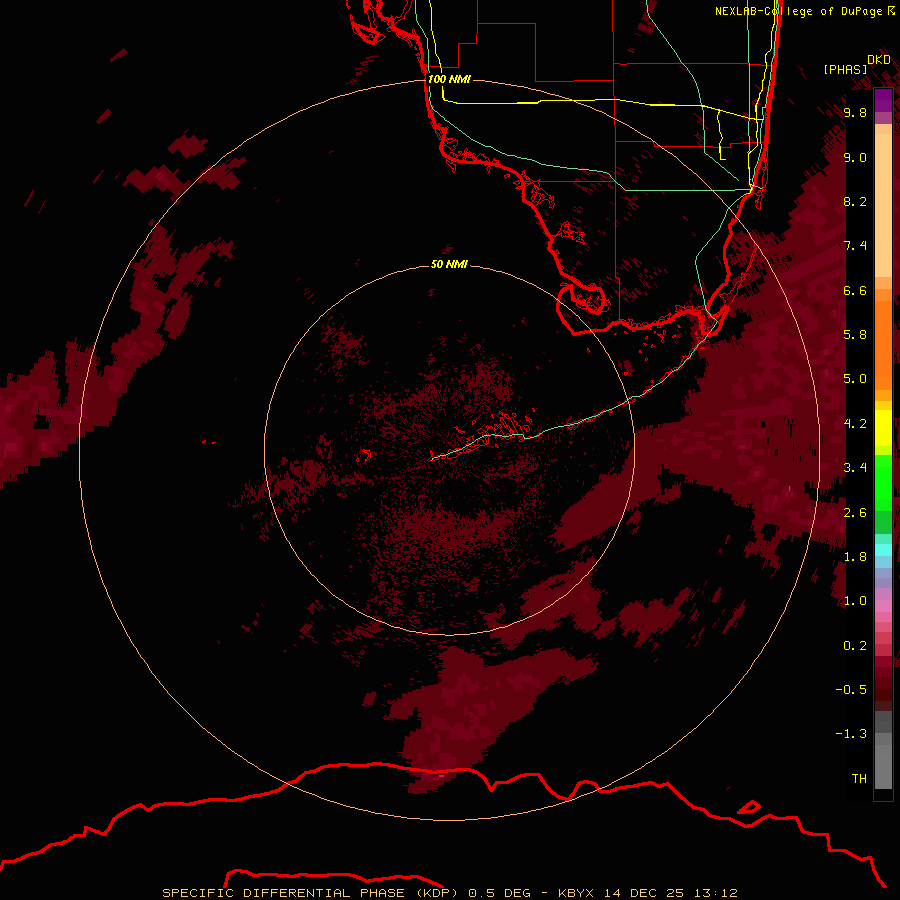
Task: Click the 1.0 value on the color scale
Action: pyautogui.click(x=855, y=601)
